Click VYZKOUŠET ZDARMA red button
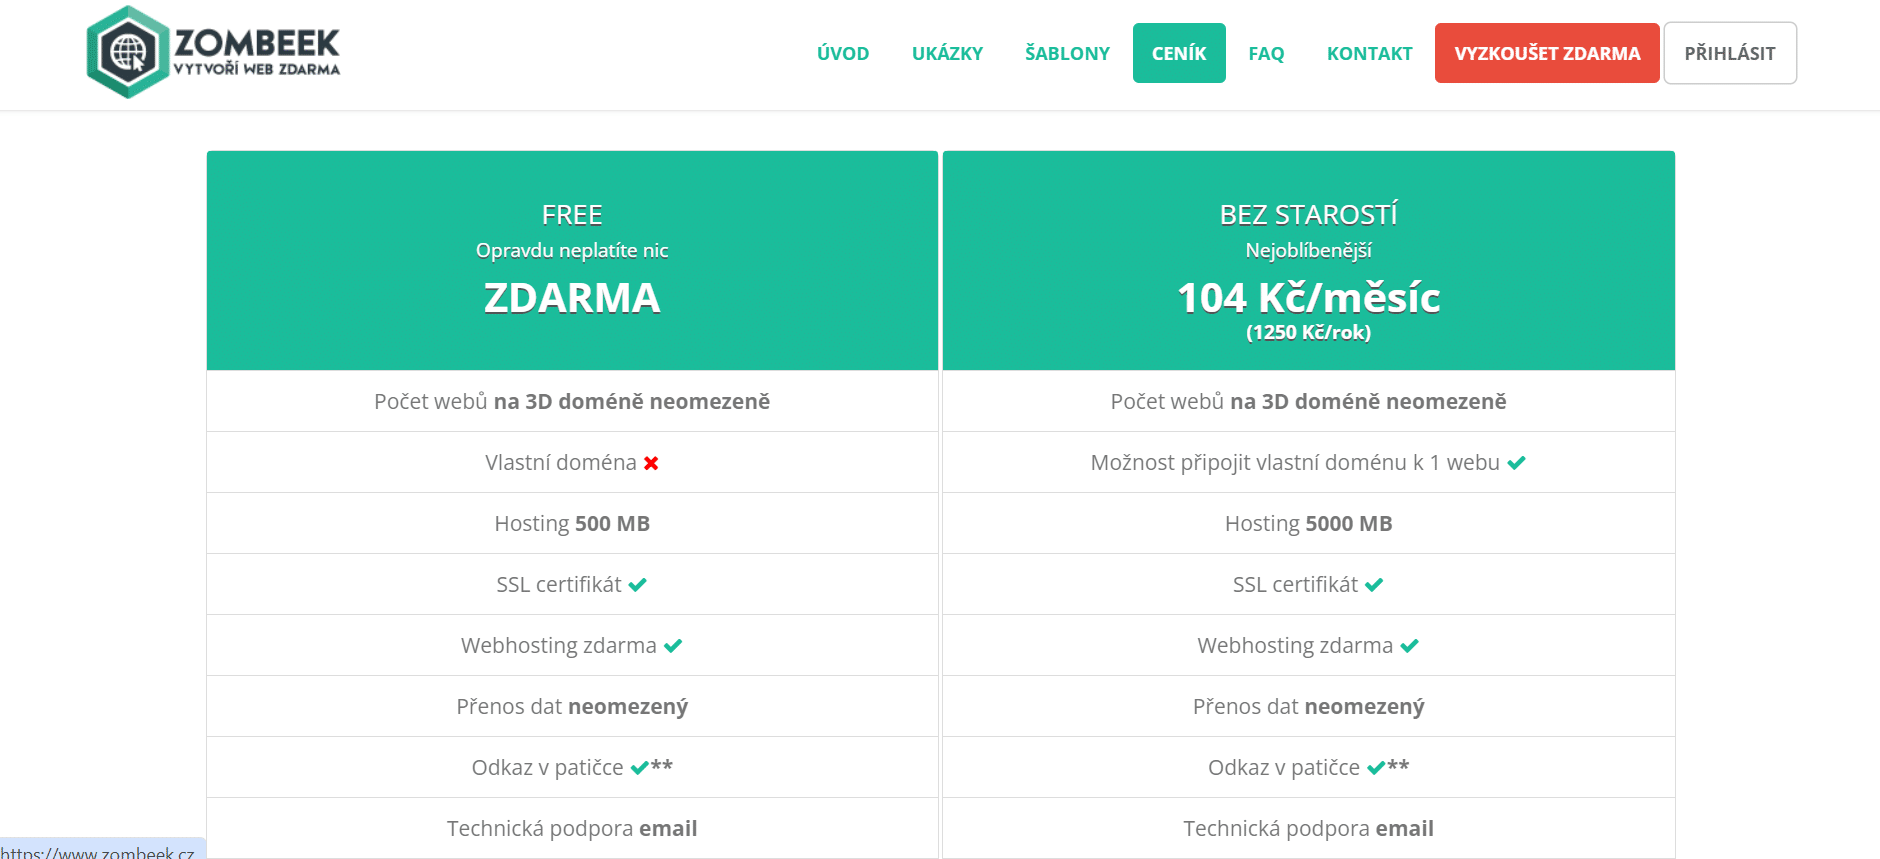 point(1547,53)
